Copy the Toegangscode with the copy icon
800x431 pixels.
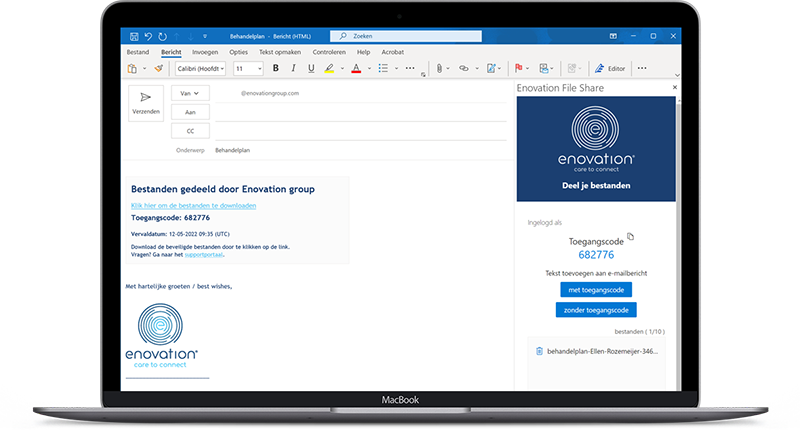[630, 237]
